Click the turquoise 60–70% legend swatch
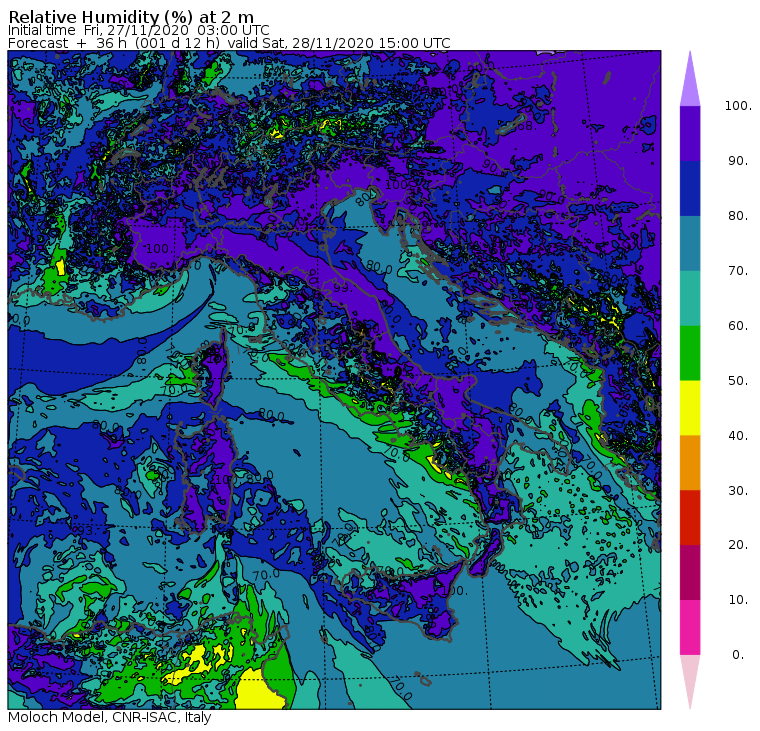The height and width of the screenshot is (731, 760). coord(690,298)
